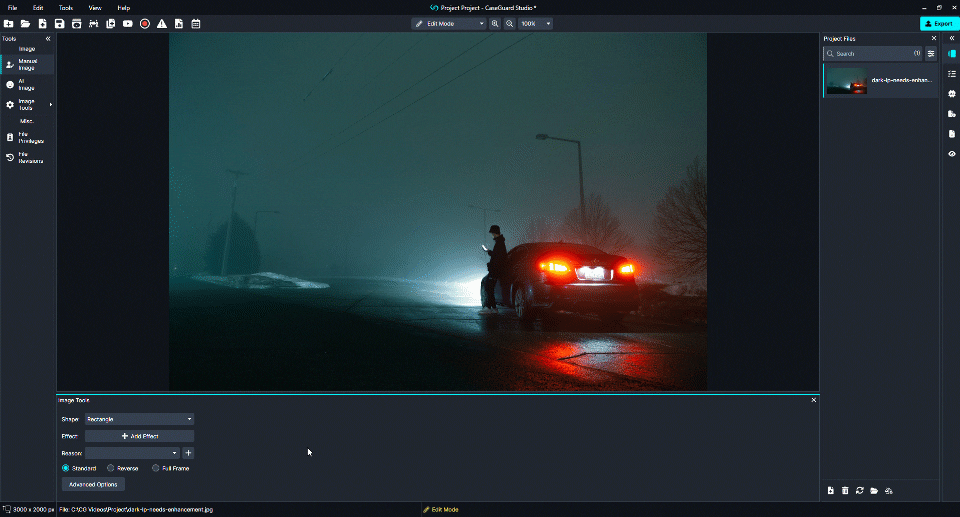
Task: Click the duplicate files toolbar icon
Action: 111,24
